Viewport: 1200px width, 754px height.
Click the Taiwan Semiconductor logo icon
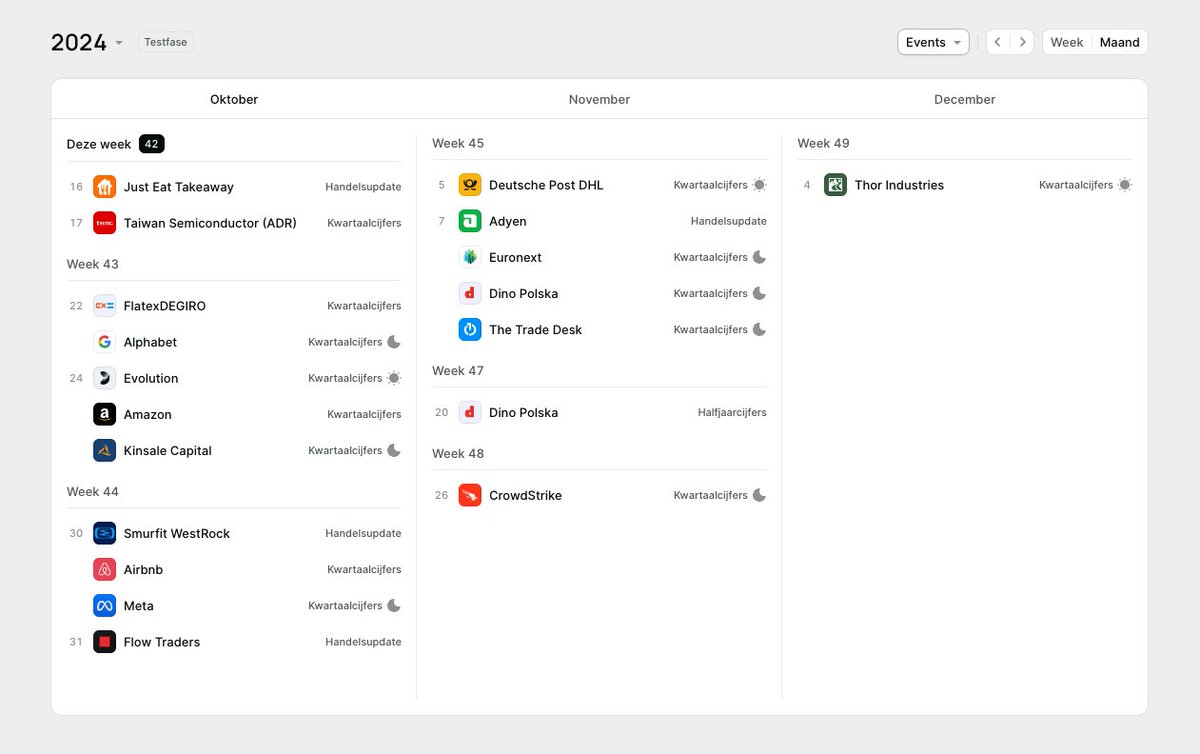(x=105, y=223)
